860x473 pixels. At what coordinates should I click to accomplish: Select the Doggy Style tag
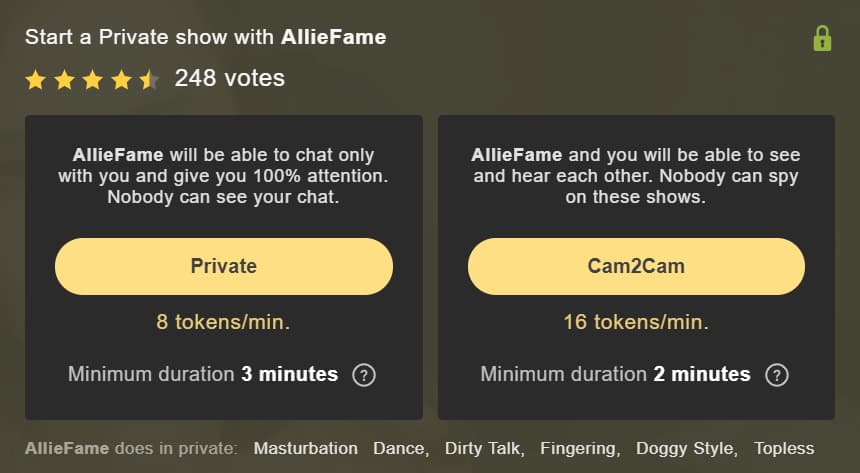click(x=687, y=448)
